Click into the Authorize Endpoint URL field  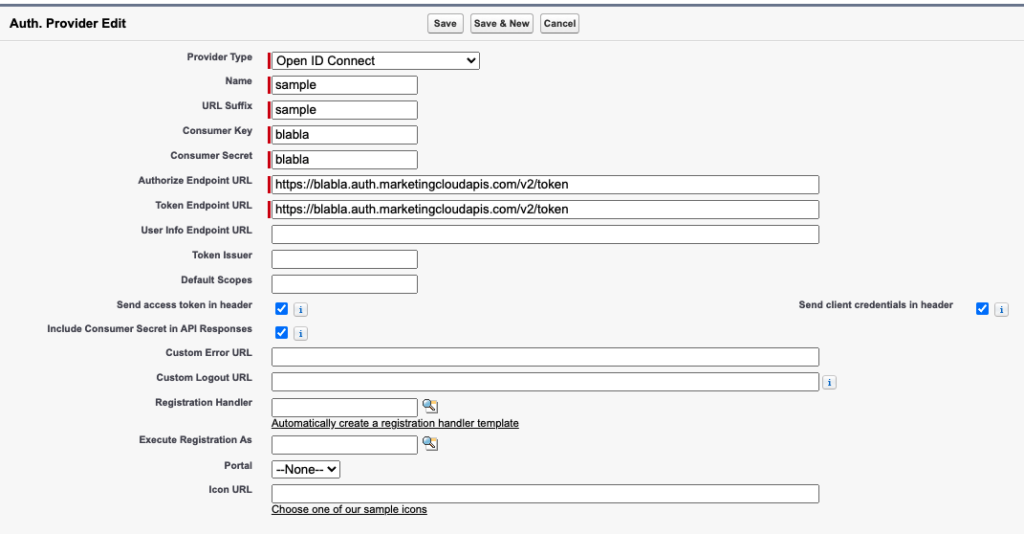coord(545,185)
